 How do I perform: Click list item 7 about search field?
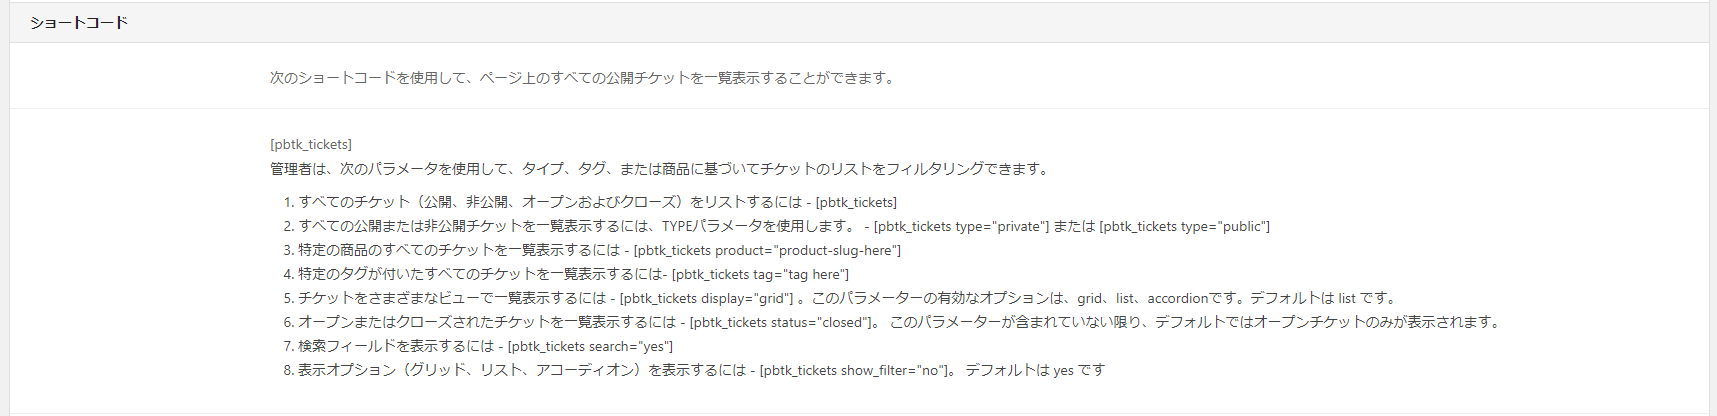478,346
